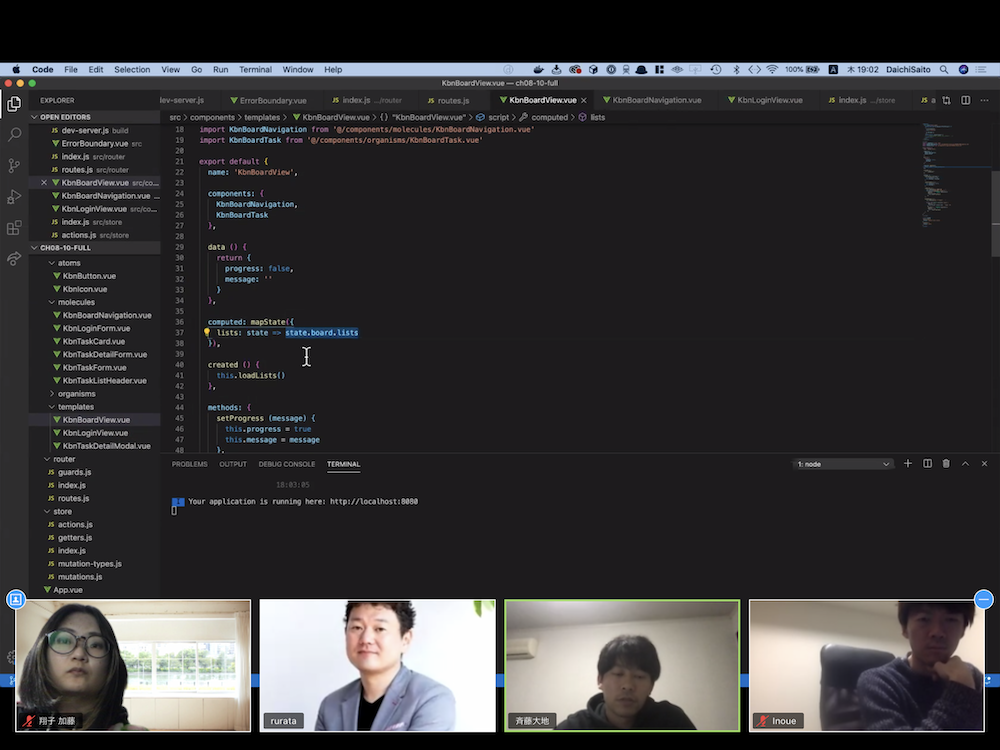
Task: Switch to the KbnBoardNavigation.vue tab
Action: [656, 100]
